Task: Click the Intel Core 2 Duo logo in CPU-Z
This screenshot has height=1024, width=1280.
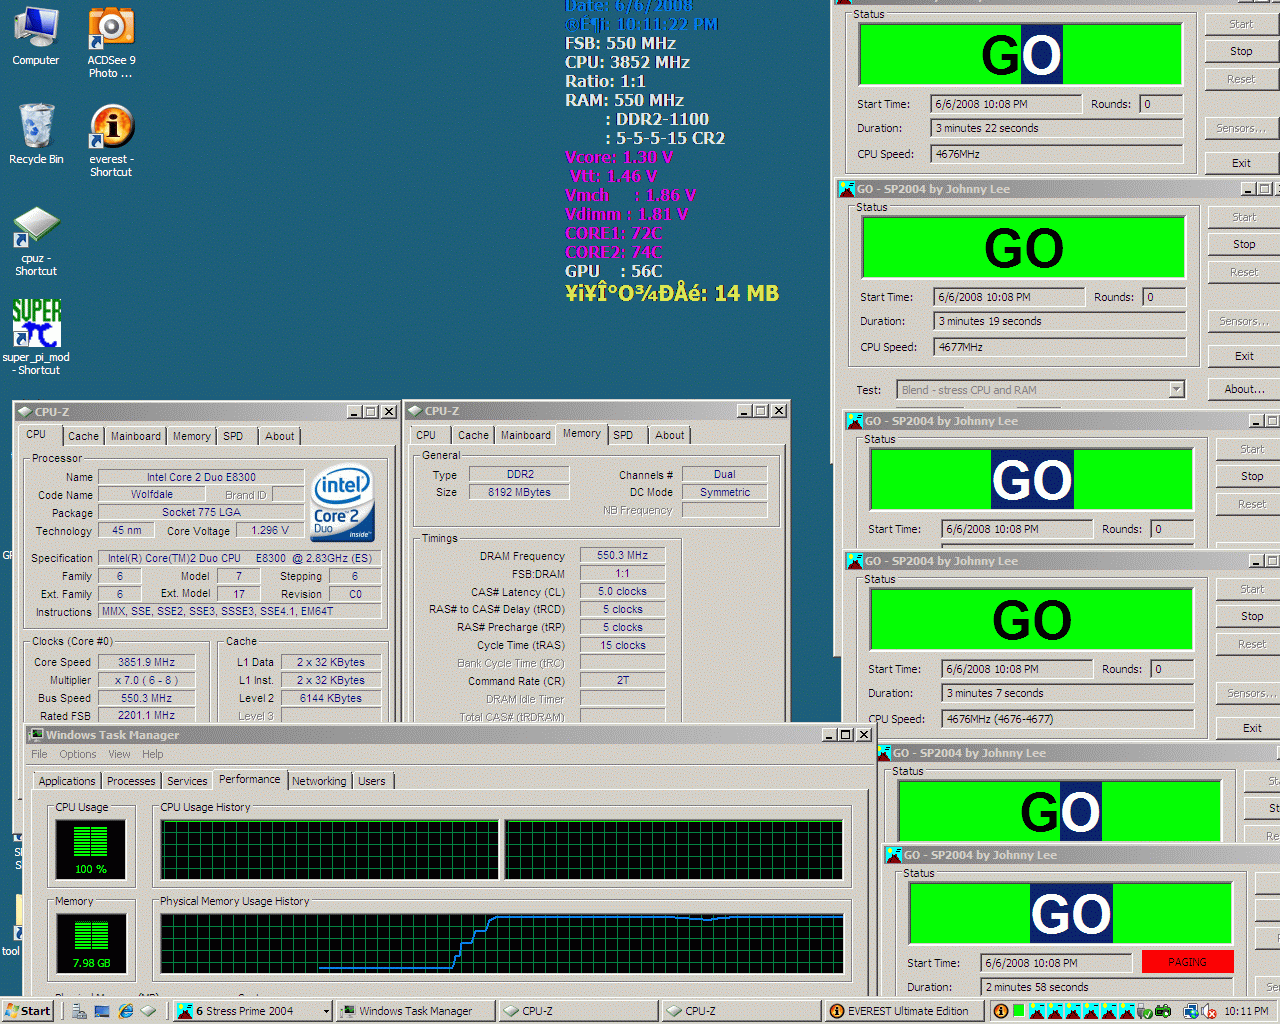Action: pyautogui.click(x=343, y=503)
